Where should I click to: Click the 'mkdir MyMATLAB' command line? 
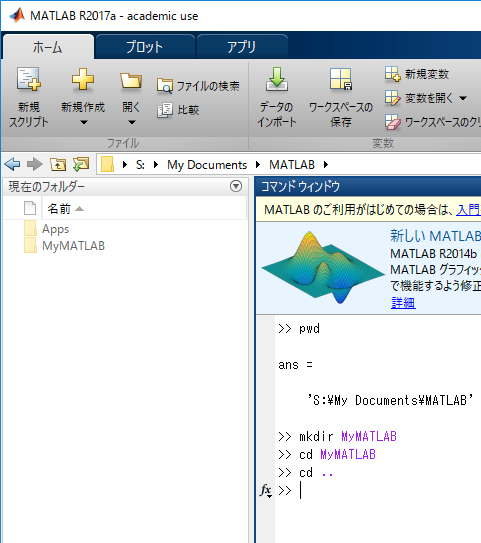[x=337, y=436]
